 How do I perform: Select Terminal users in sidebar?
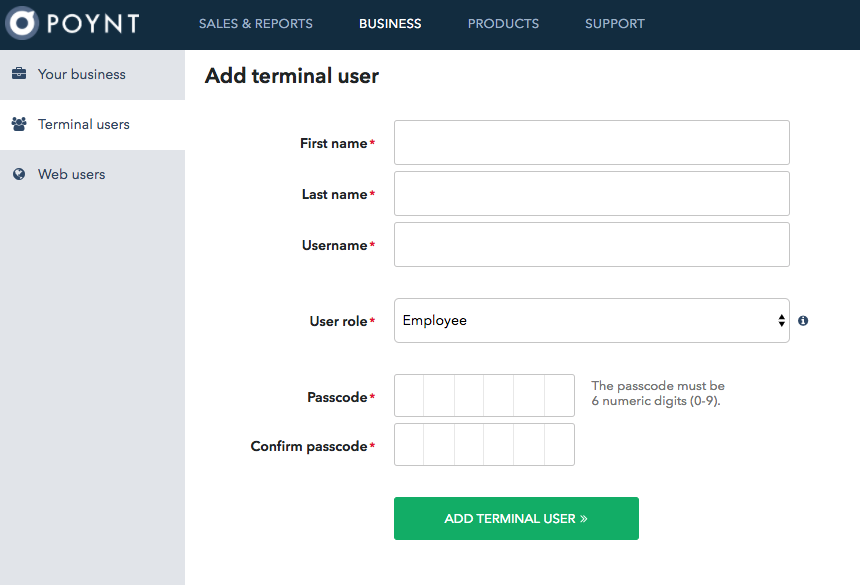point(92,124)
